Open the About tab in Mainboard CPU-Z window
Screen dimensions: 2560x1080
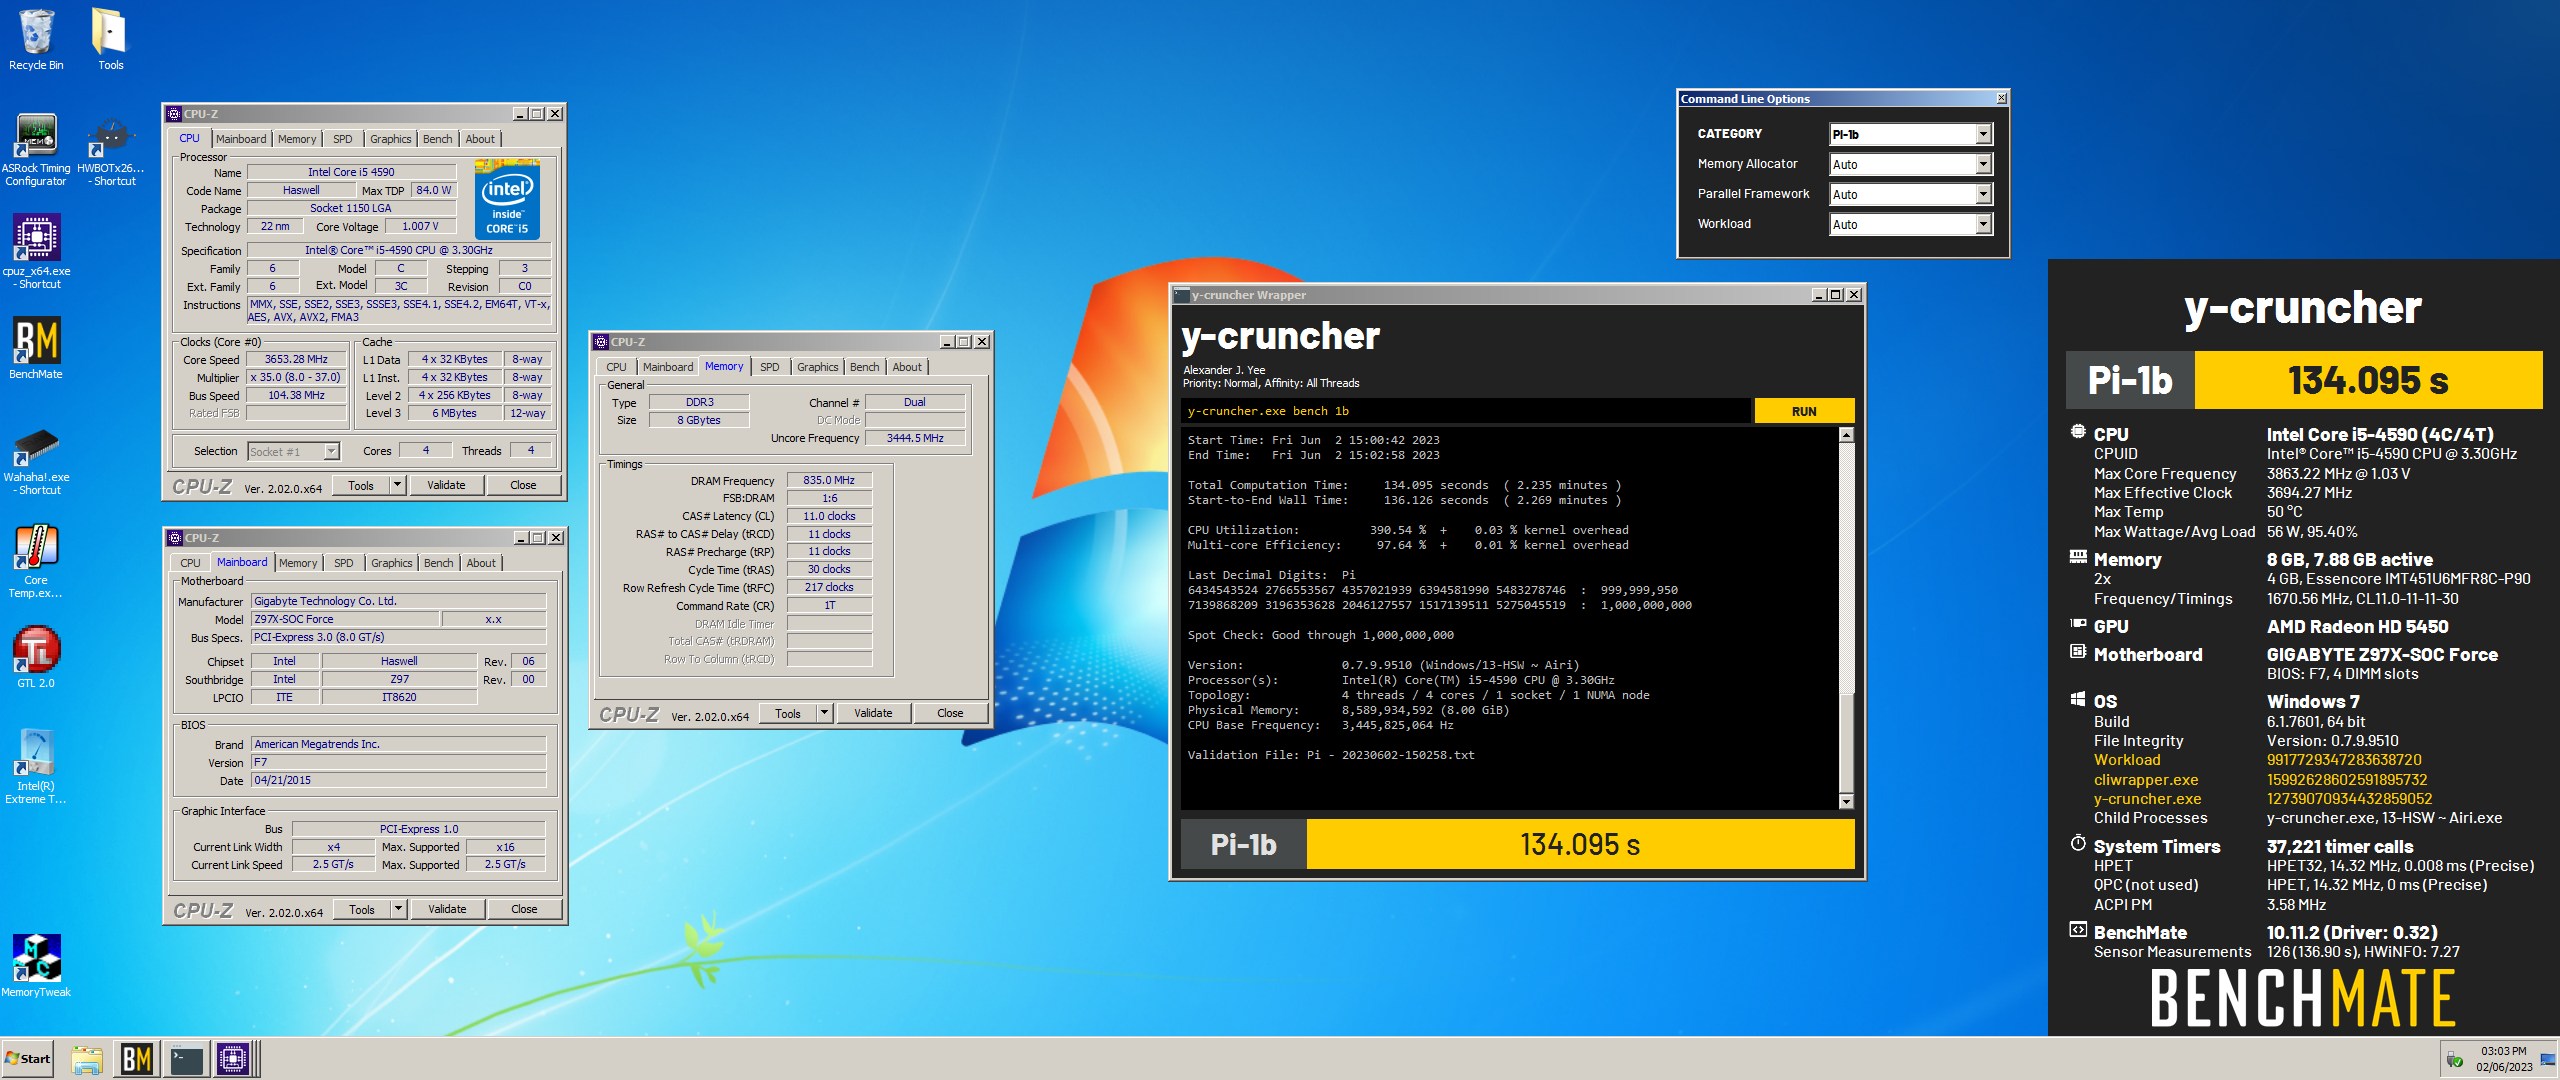(x=481, y=563)
